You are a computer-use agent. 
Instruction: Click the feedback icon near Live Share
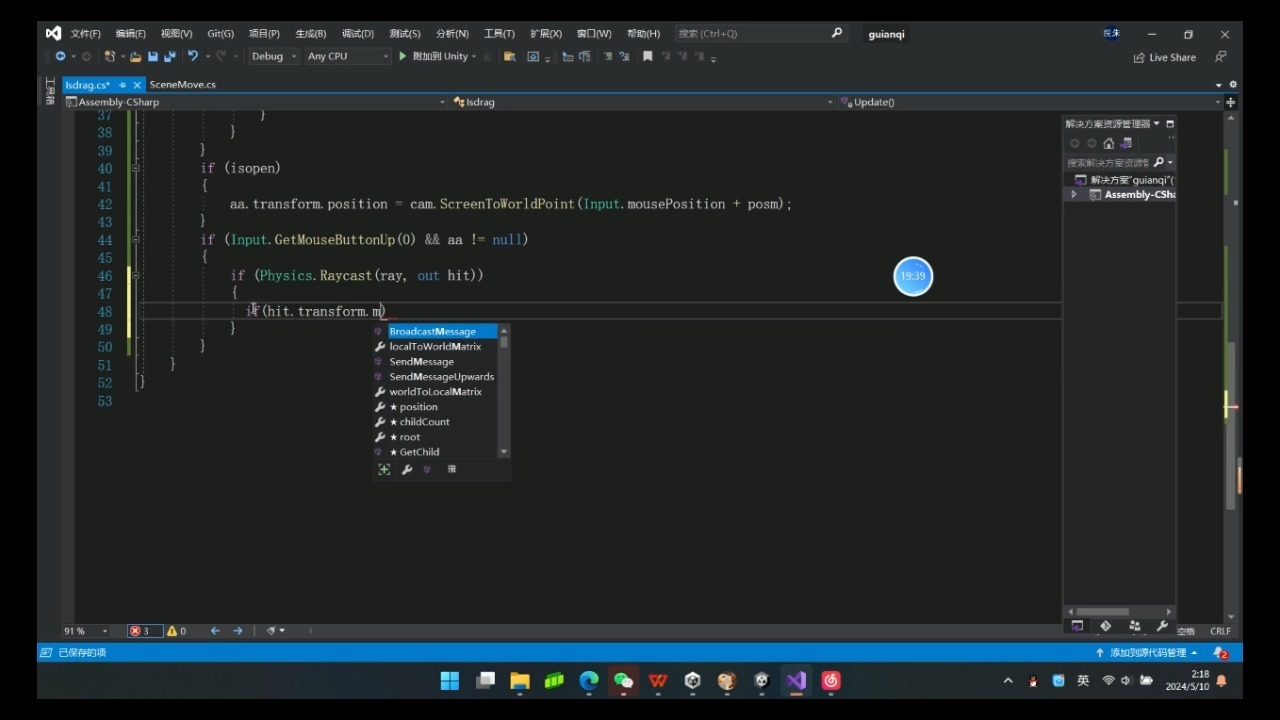pyautogui.click(x=1221, y=57)
